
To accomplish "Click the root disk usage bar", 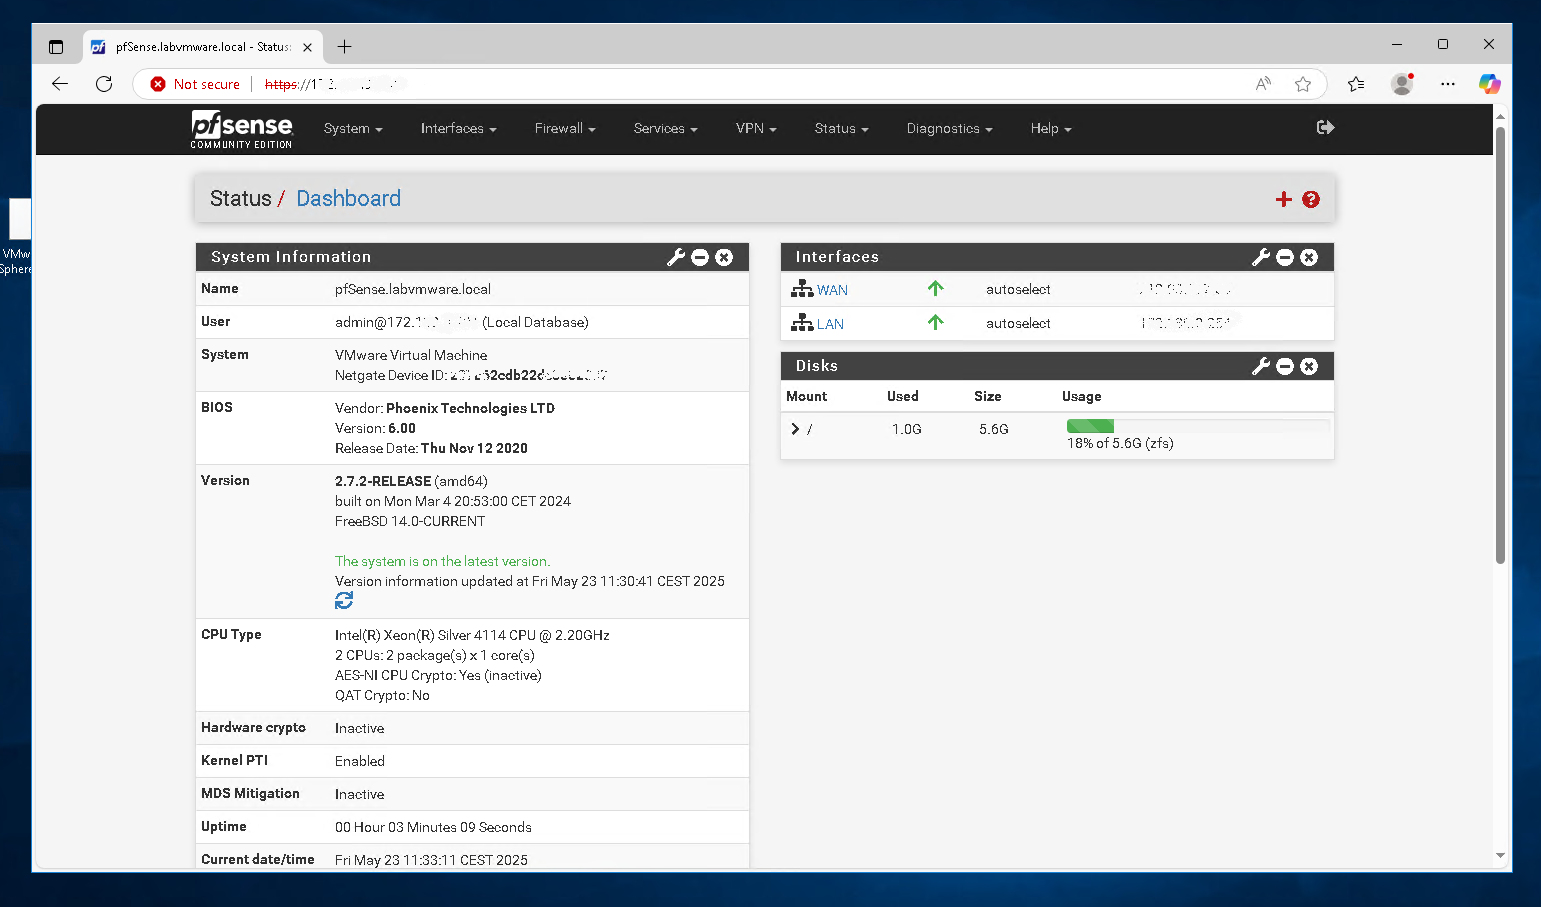I will [1197, 426].
